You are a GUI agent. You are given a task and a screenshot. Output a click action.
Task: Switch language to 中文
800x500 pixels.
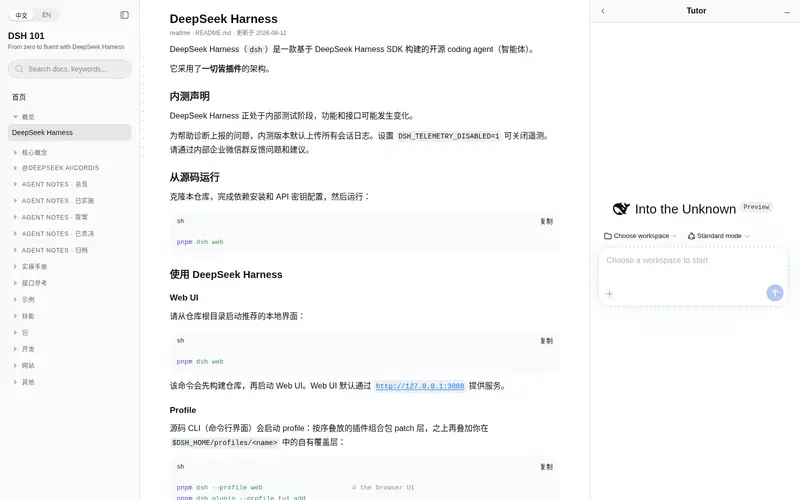tap(21, 15)
